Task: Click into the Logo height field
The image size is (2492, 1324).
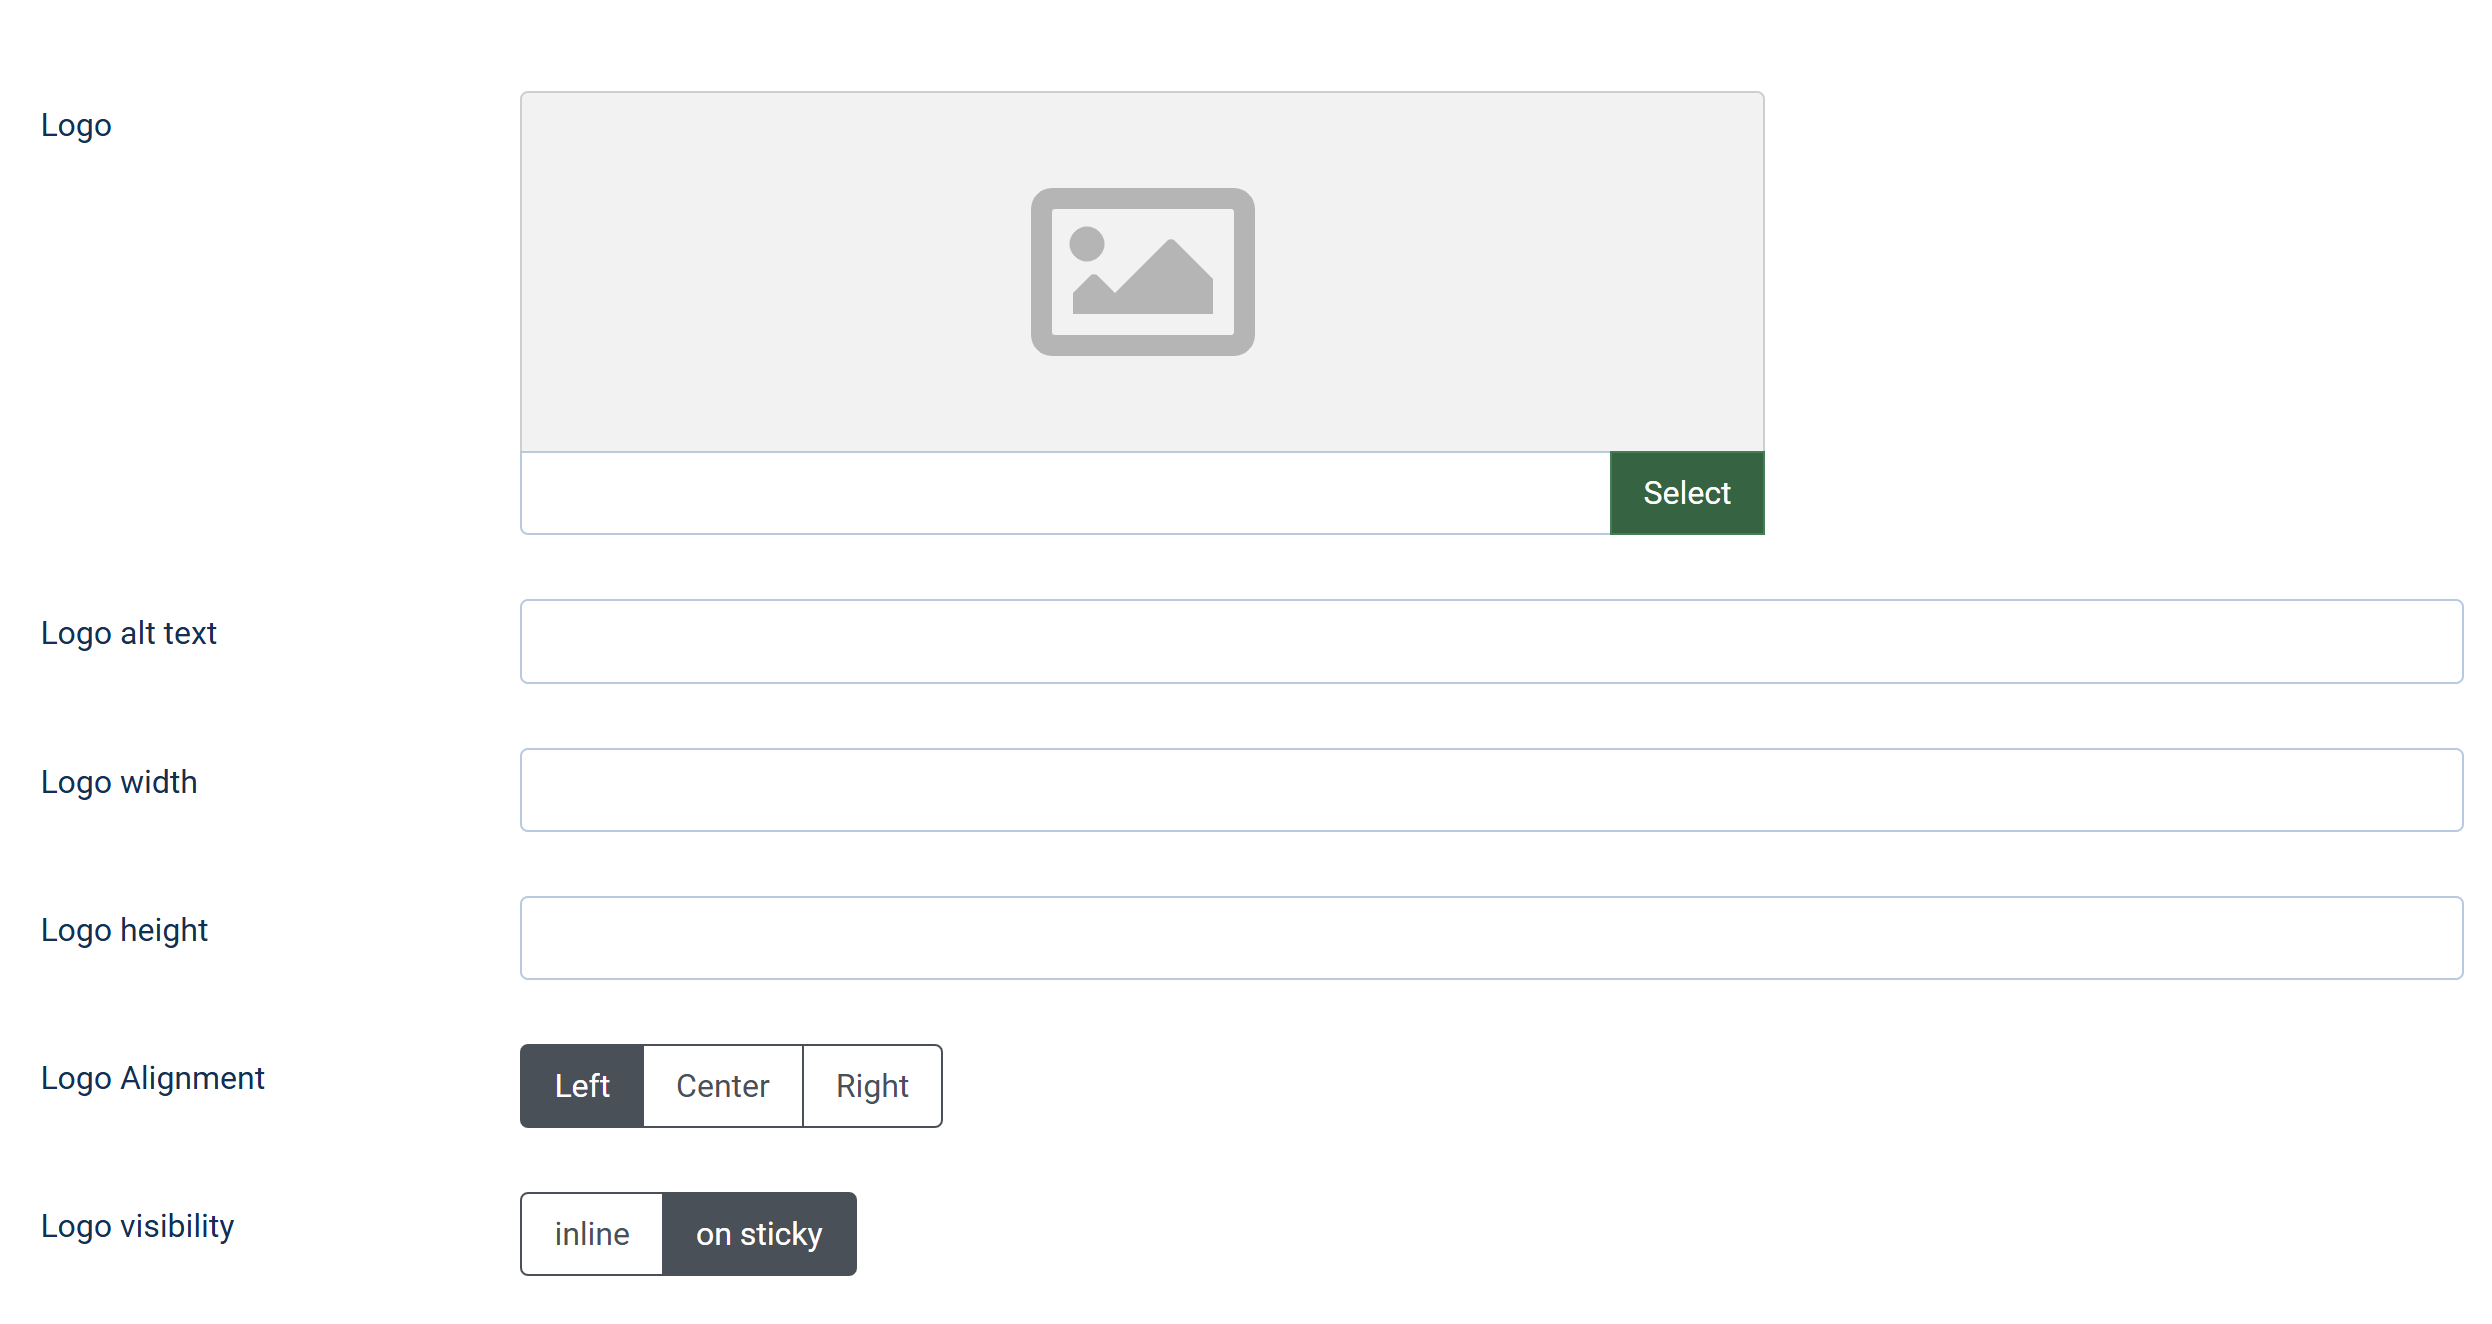Action: click(1491, 938)
